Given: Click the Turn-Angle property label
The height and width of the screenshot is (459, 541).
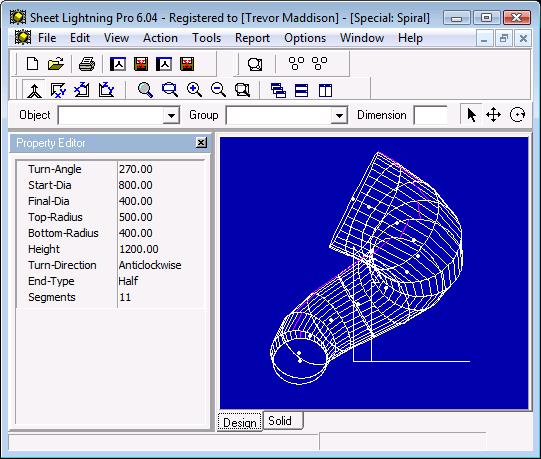Looking at the screenshot, I should pos(55,169).
